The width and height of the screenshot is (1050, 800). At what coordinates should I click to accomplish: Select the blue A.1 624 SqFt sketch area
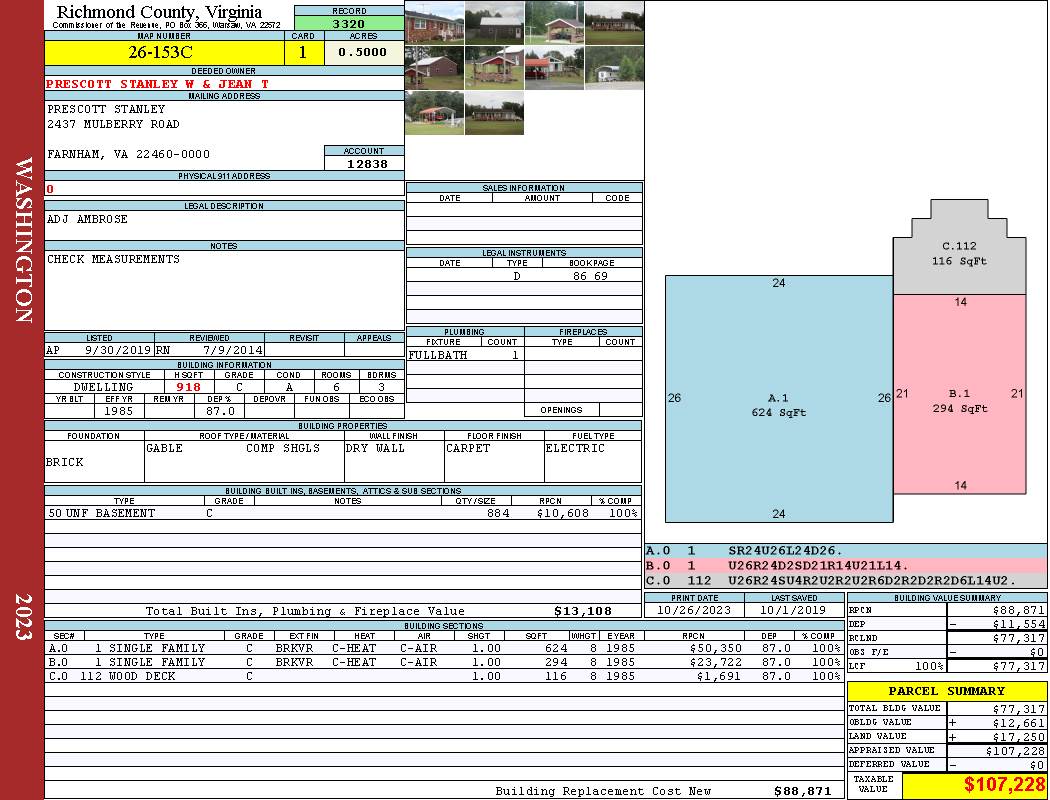click(779, 399)
